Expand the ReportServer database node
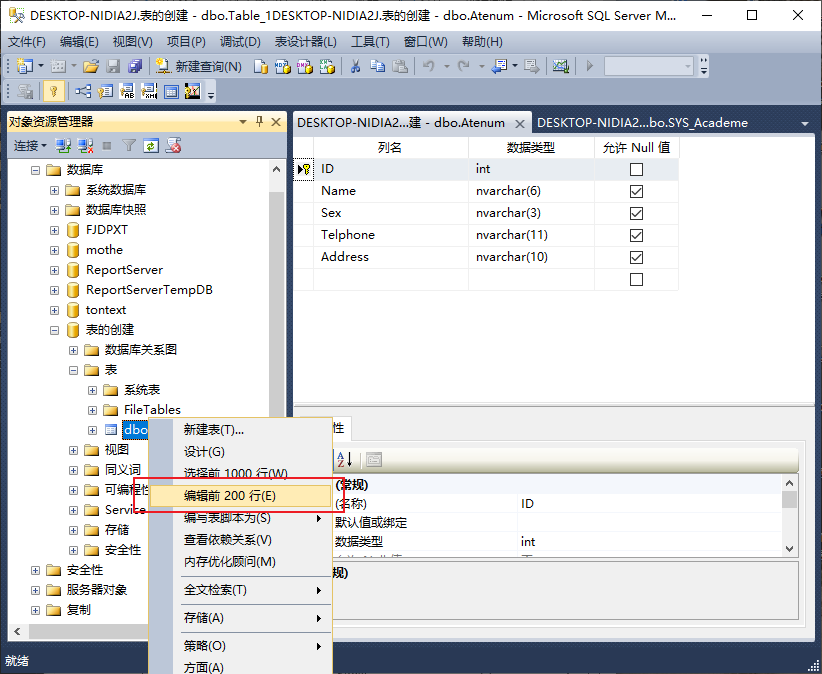The height and width of the screenshot is (674, 822). [x=54, y=270]
